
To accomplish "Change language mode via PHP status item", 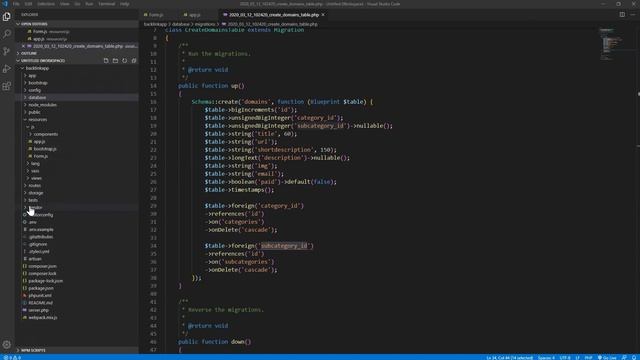I will click(588, 358).
